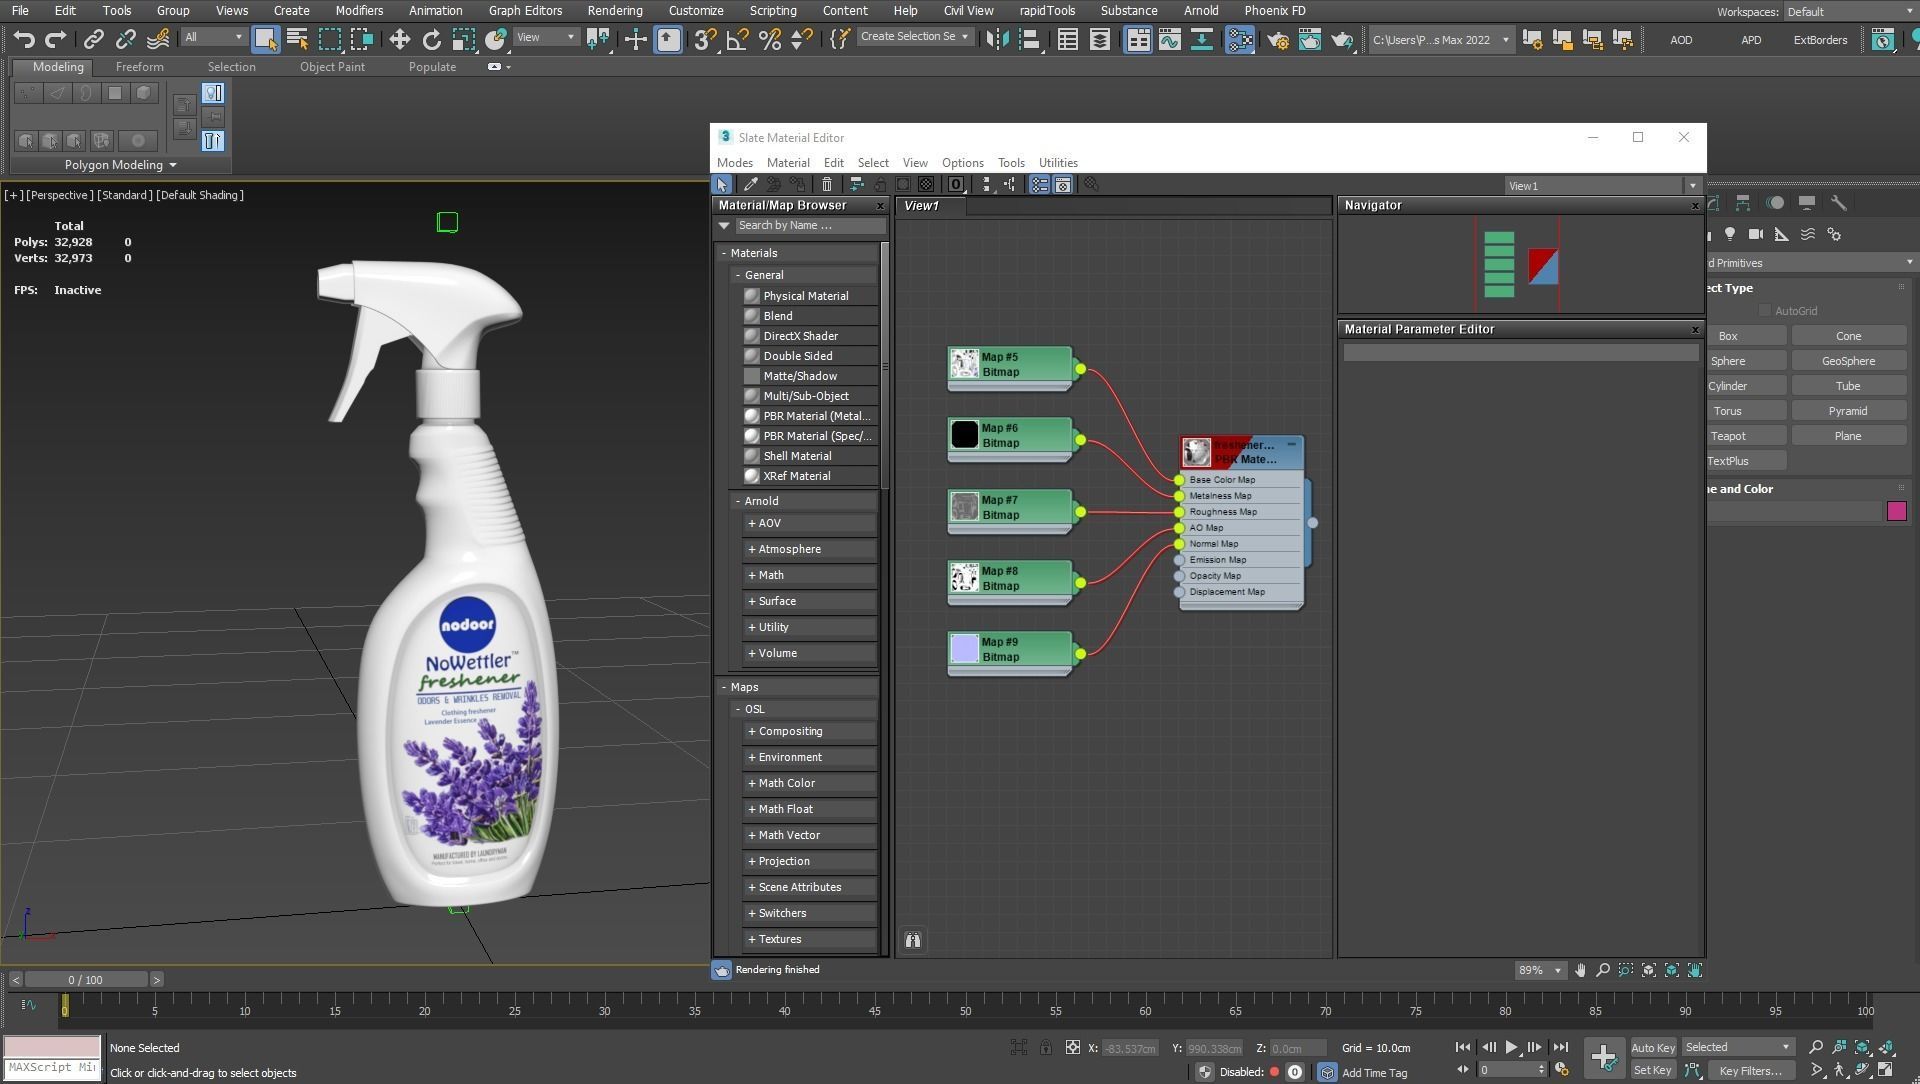Click the Redo arrow in main toolbar

[56, 39]
